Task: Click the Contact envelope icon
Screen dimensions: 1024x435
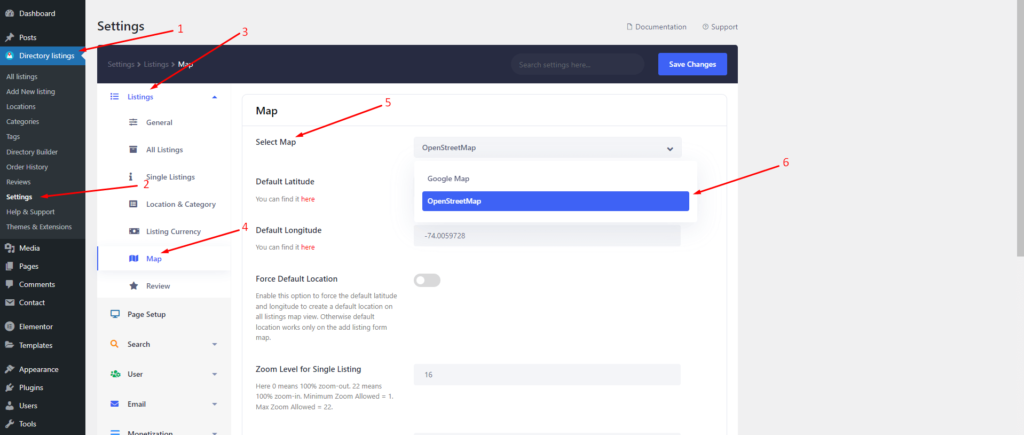Action: point(9,302)
